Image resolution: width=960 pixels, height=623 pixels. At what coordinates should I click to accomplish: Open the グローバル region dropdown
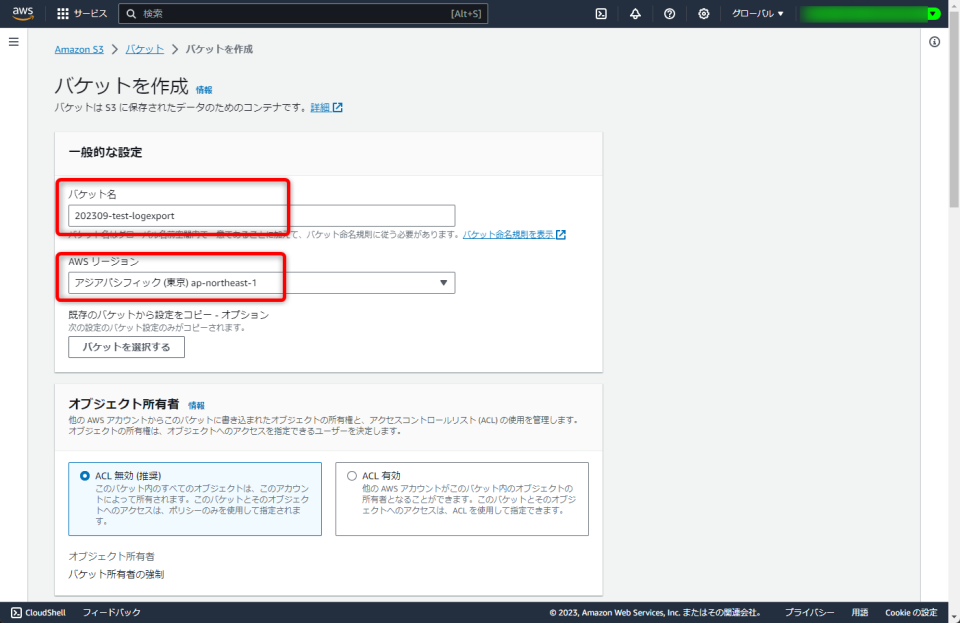tap(756, 13)
